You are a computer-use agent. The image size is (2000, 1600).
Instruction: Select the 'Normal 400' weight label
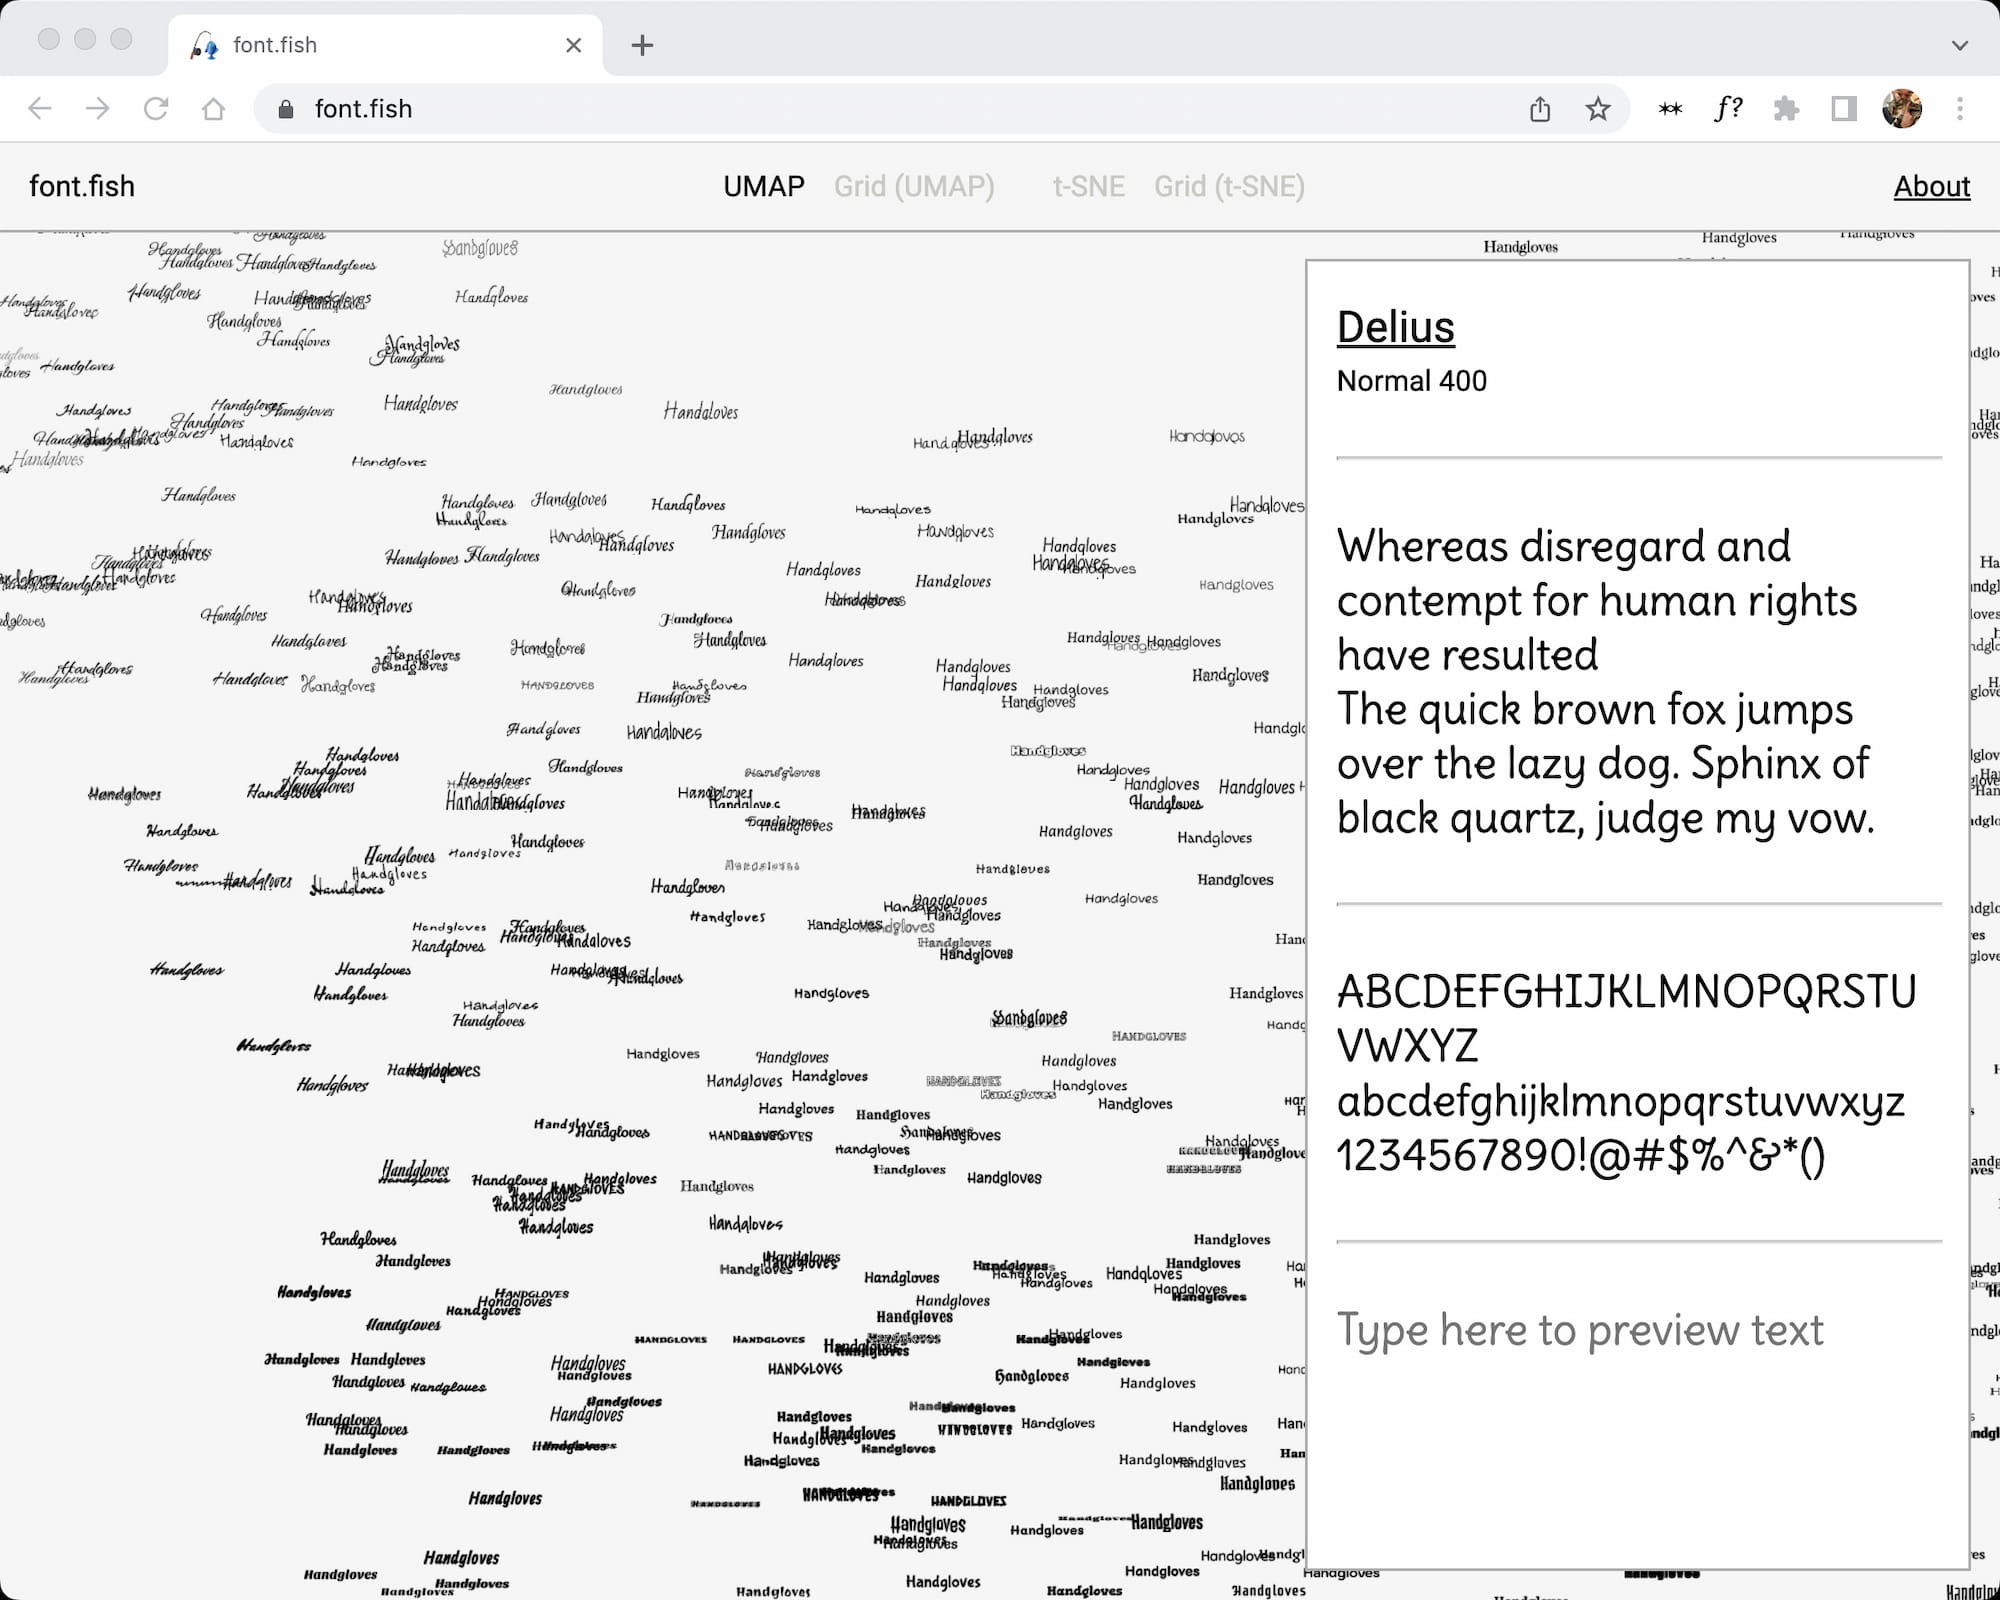1411,381
